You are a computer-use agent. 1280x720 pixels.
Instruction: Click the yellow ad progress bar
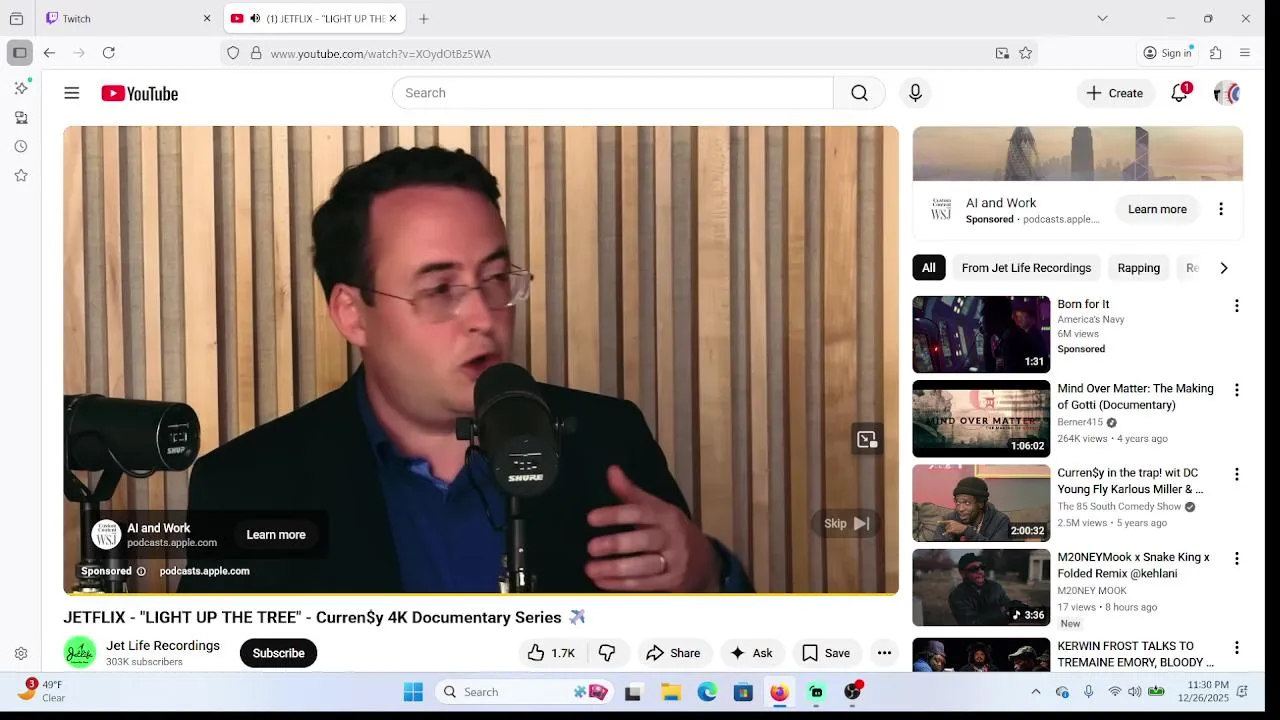click(481, 594)
